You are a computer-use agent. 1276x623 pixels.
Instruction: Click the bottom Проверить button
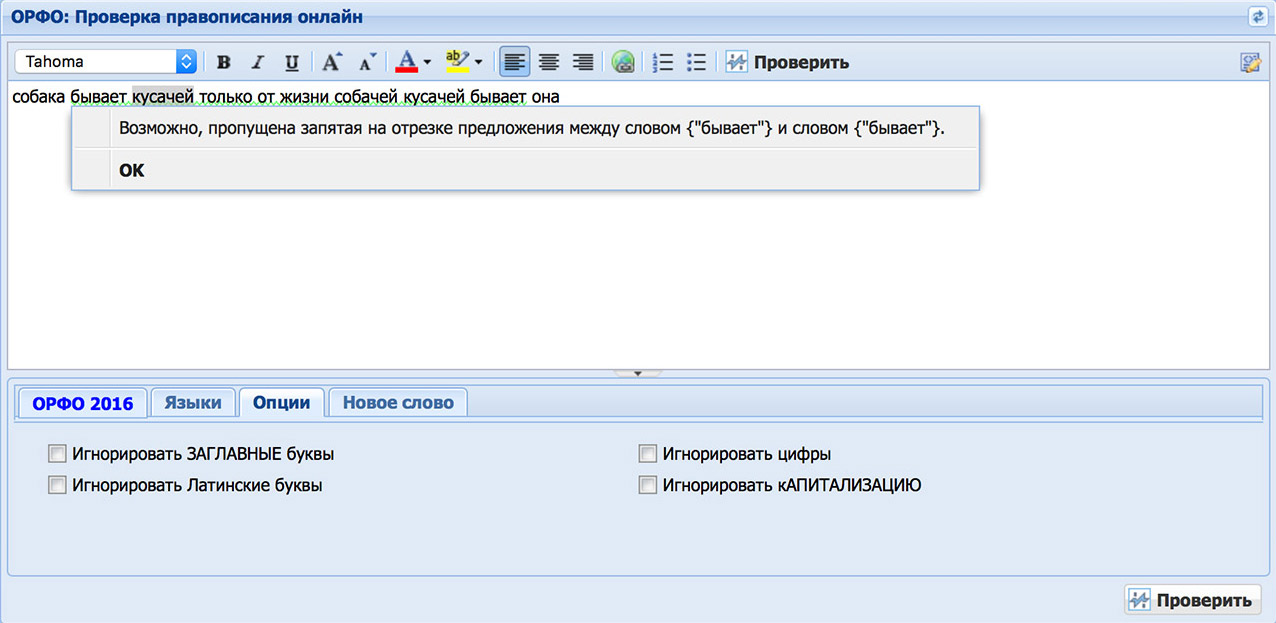point(1192,600)
